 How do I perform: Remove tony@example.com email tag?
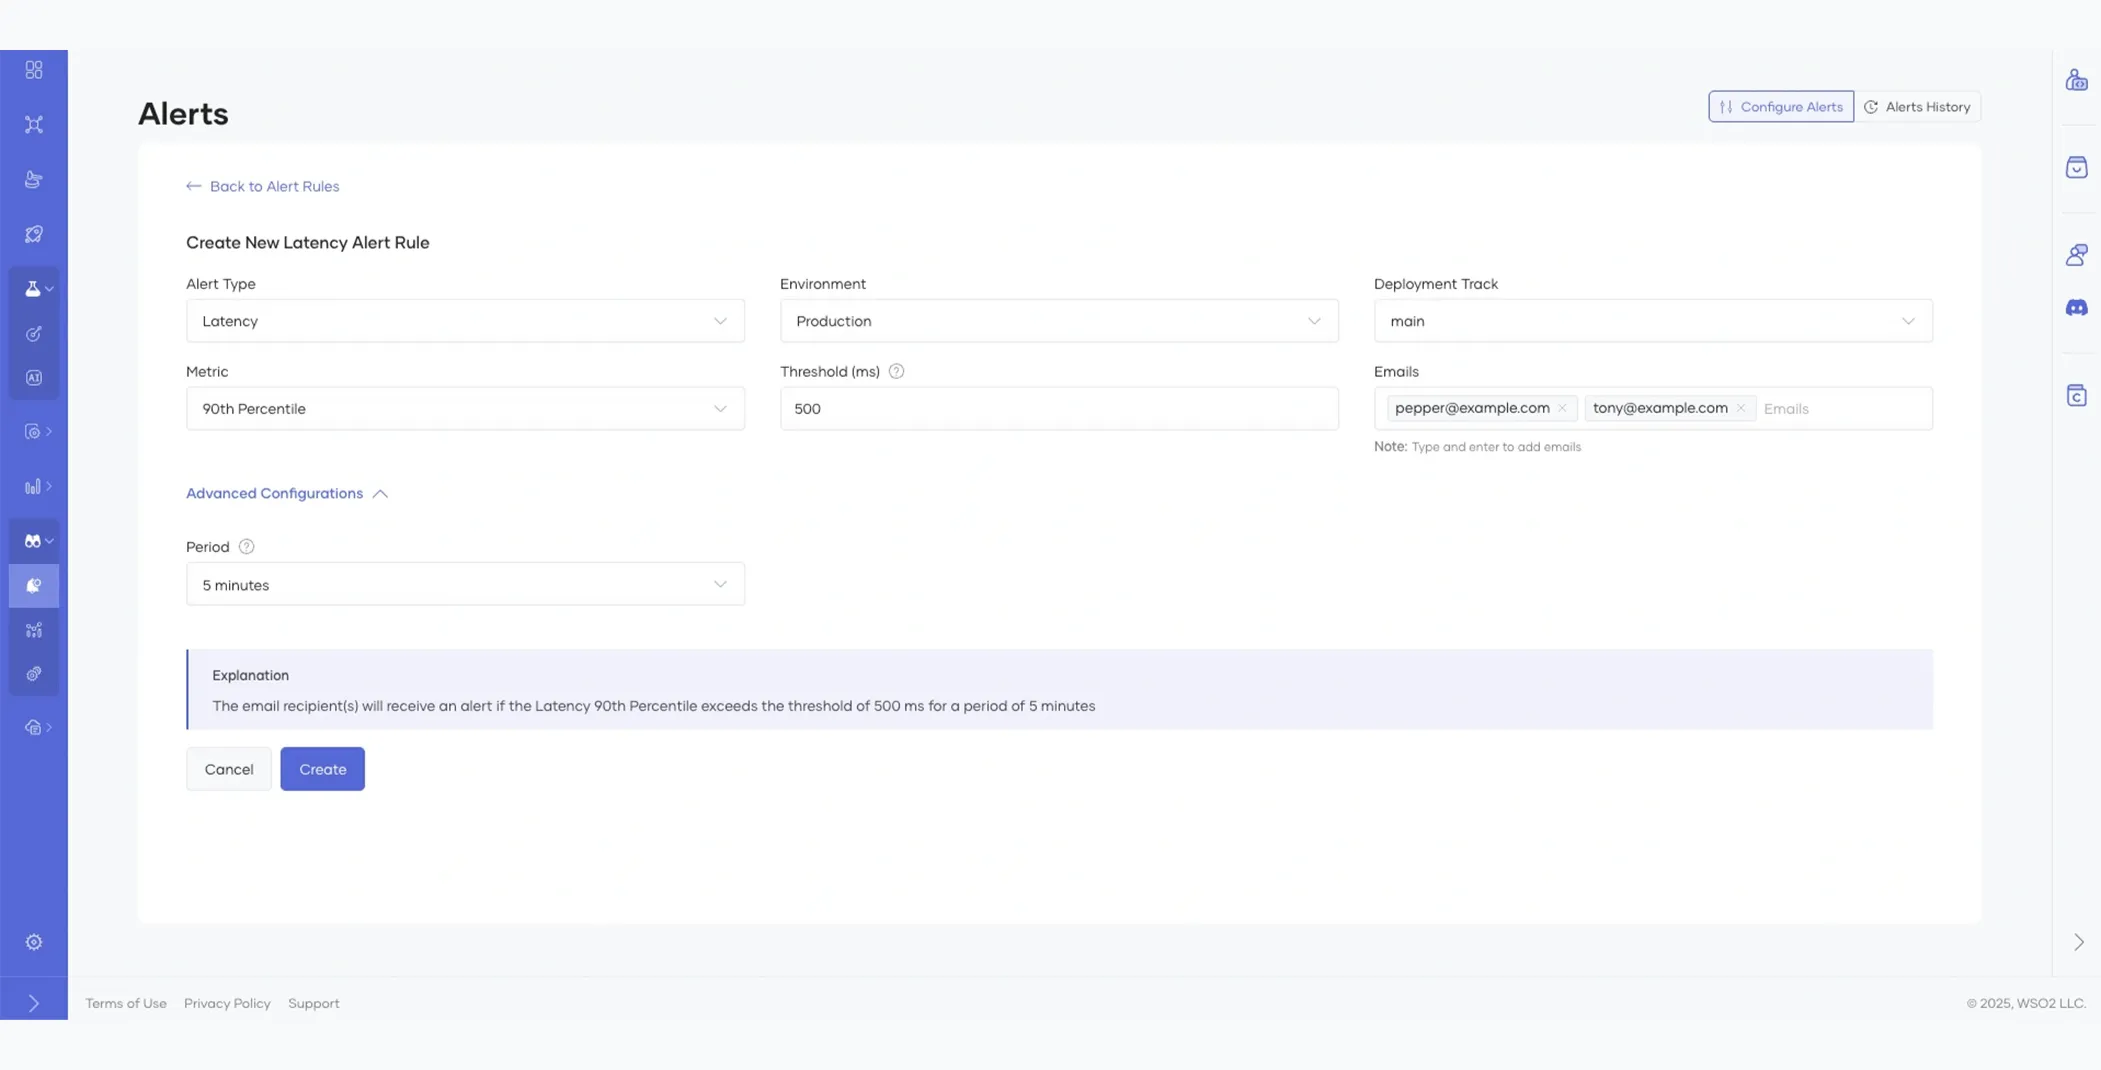(1740, 408)
